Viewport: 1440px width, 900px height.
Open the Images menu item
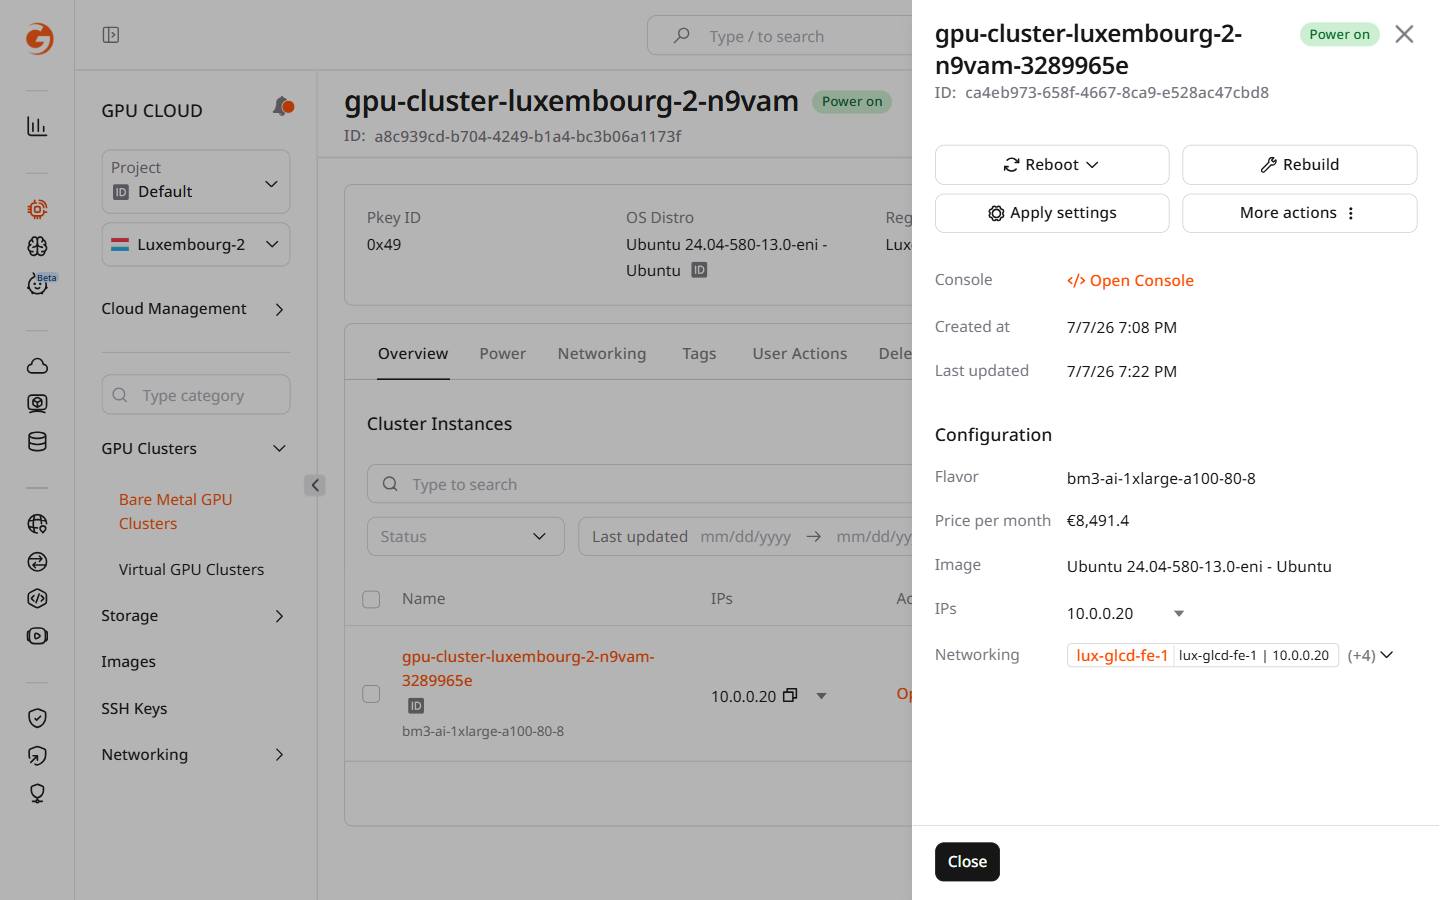pyautogui.click(x=128, y=661)
